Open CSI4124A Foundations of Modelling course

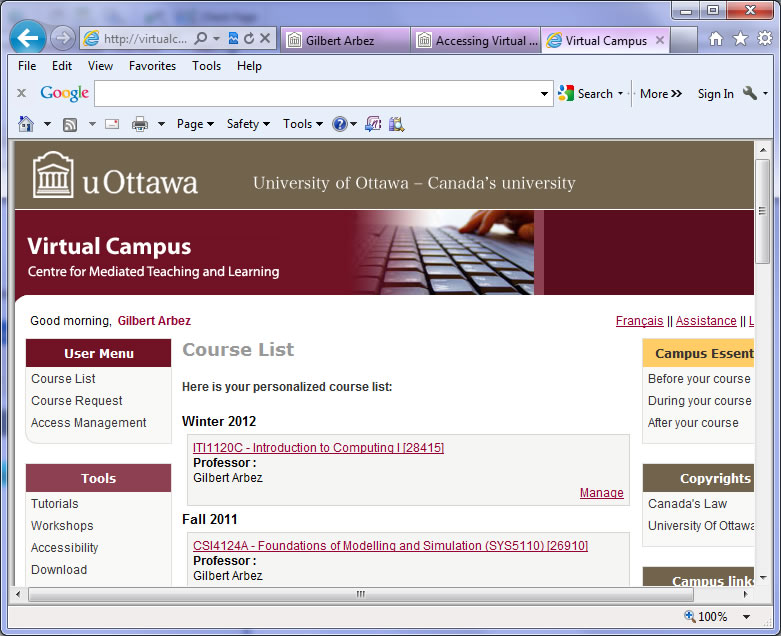click(390, 545)
